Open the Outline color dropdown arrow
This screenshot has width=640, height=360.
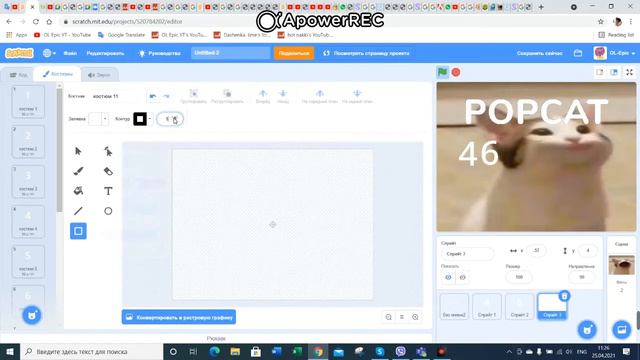150,119
